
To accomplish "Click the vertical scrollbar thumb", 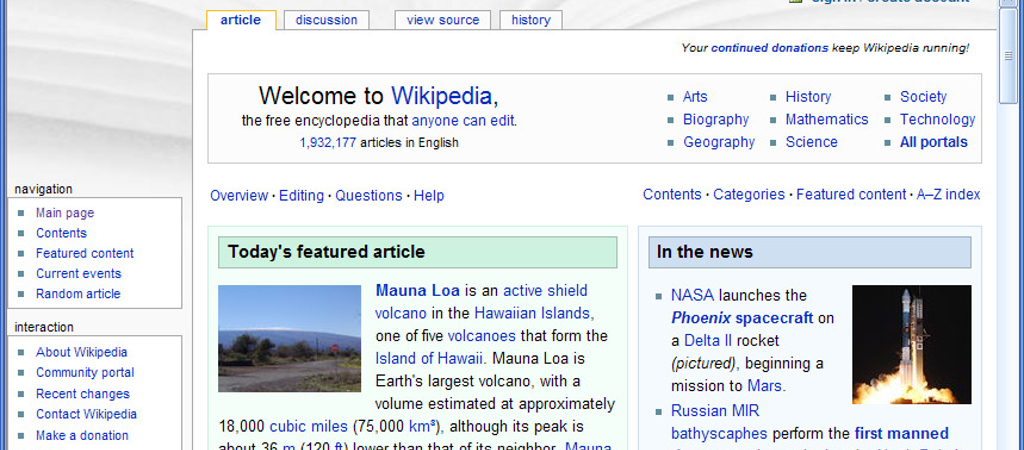I will coord(1008,56).
